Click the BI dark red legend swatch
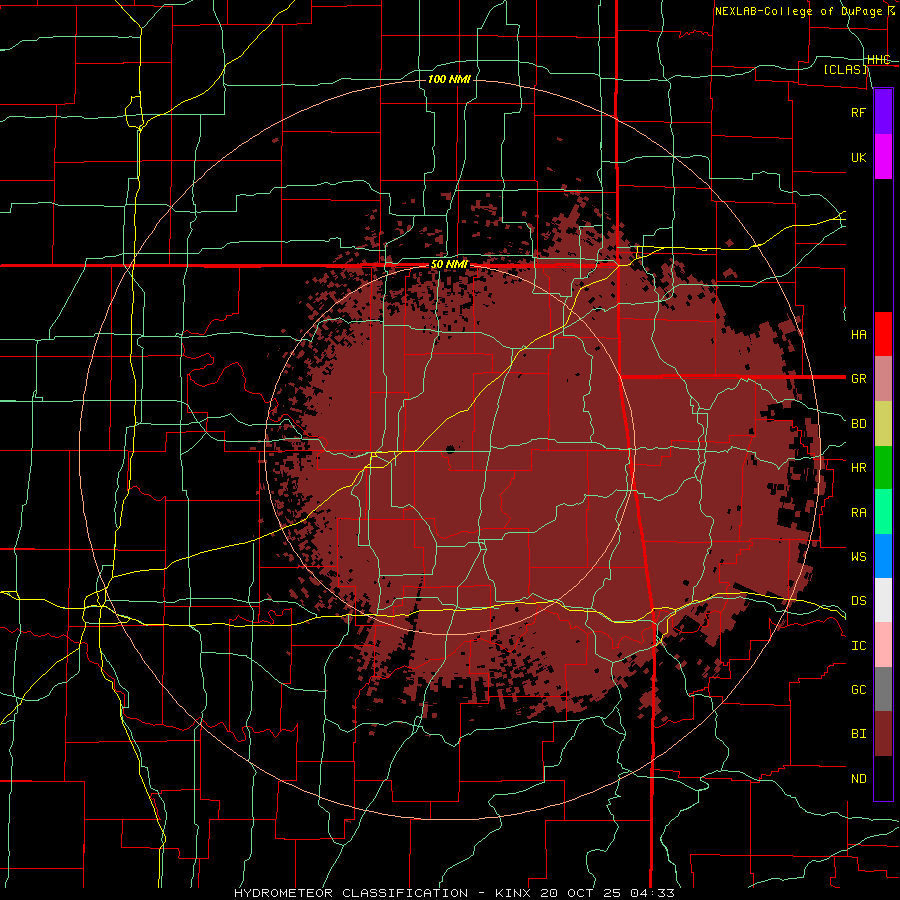This screenshot has height=900, width=900. (883, 734)
